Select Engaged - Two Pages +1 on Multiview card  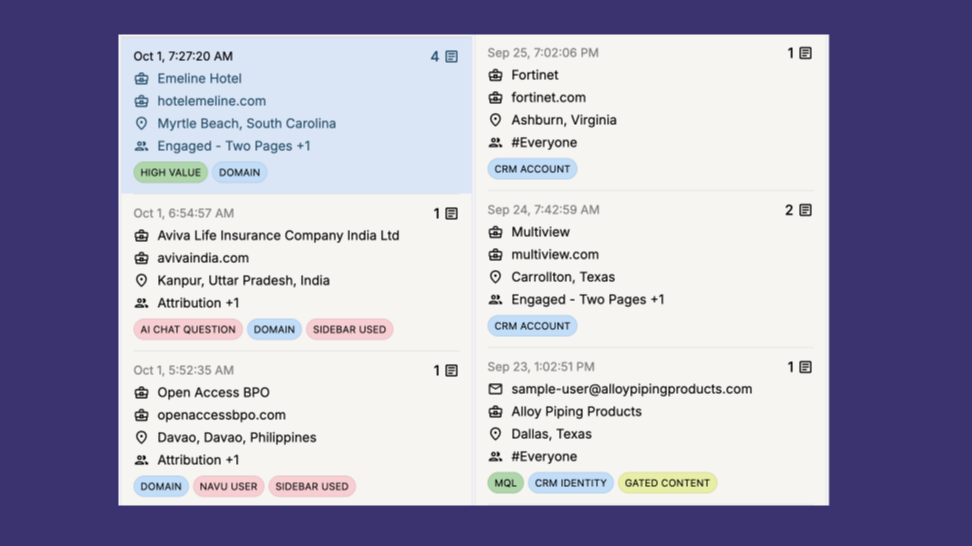(x=588, y=300)
